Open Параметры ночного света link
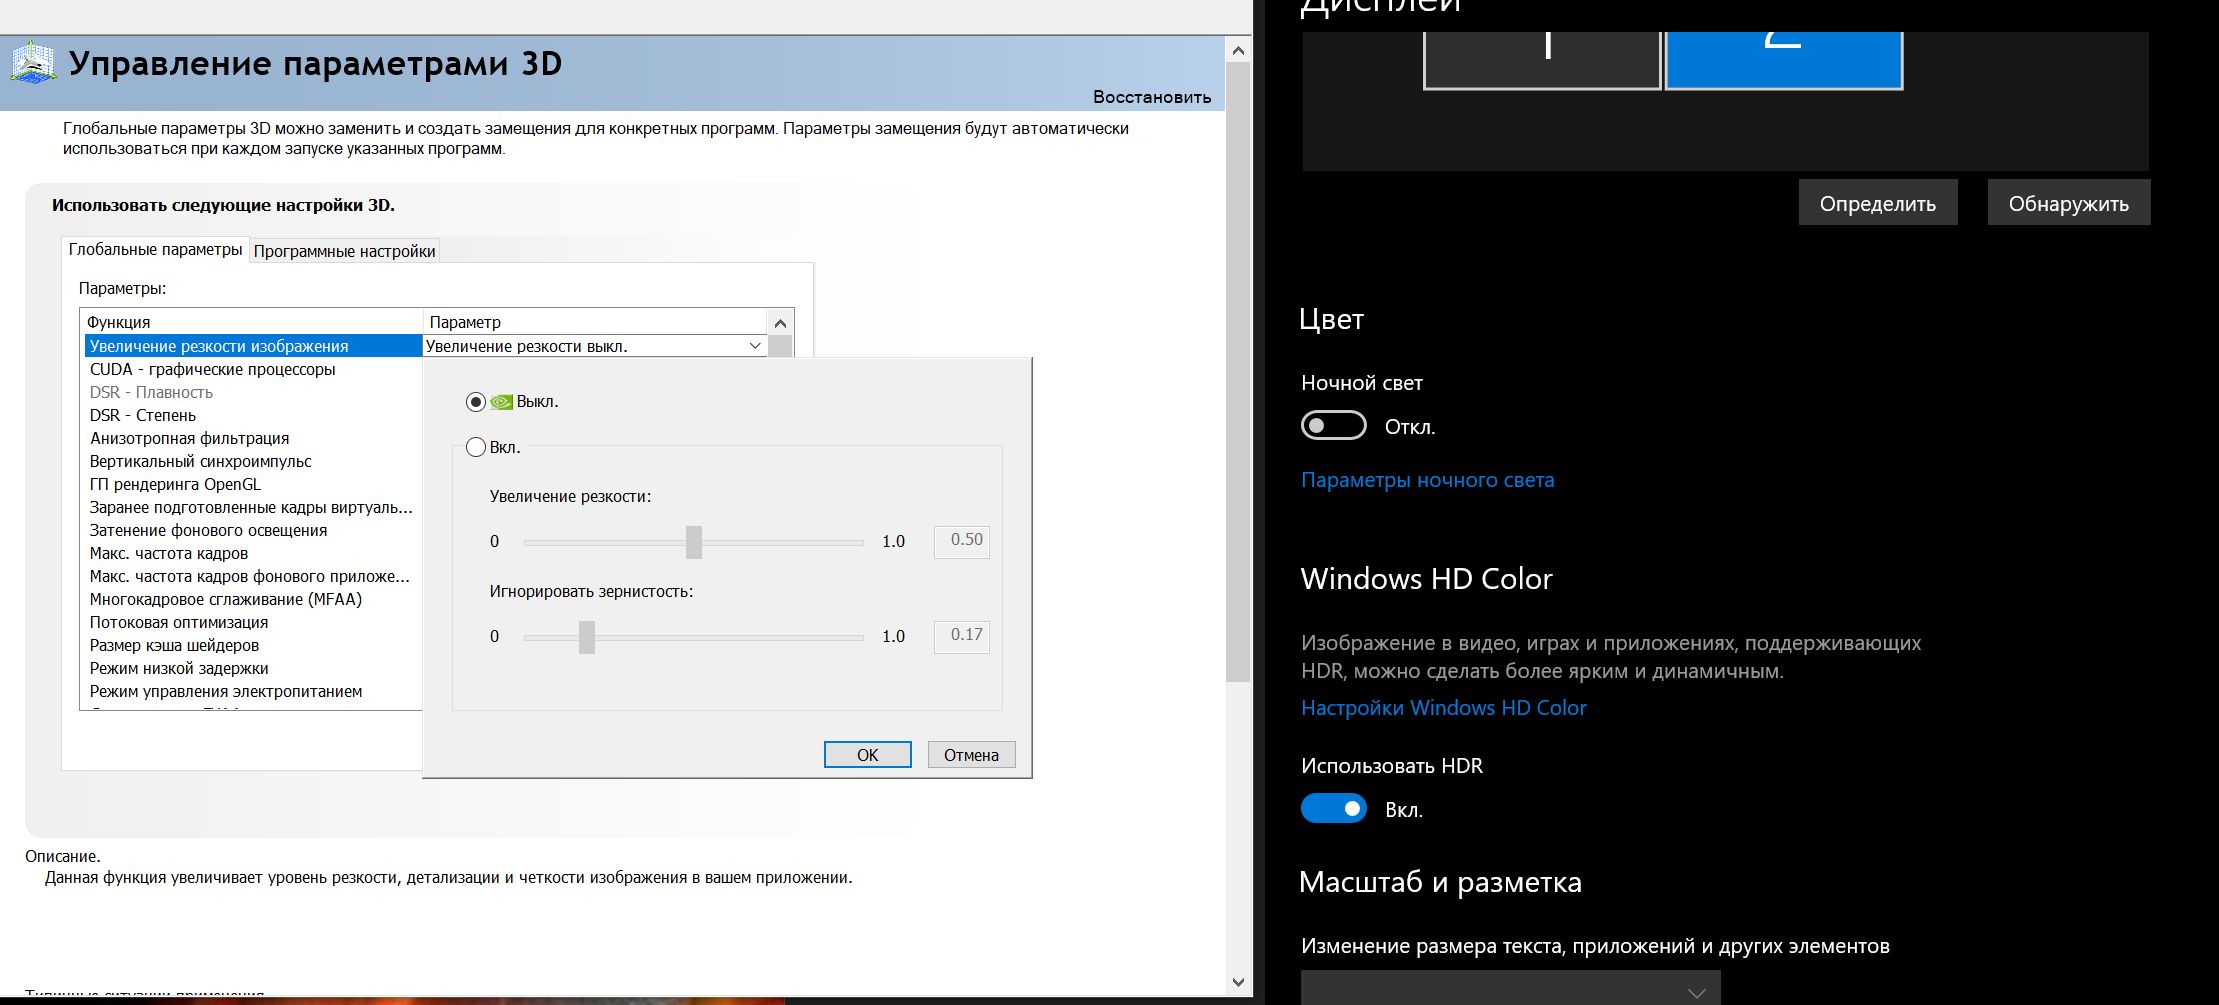This screenshot has height=1005, width=2219. (1427, 480)
